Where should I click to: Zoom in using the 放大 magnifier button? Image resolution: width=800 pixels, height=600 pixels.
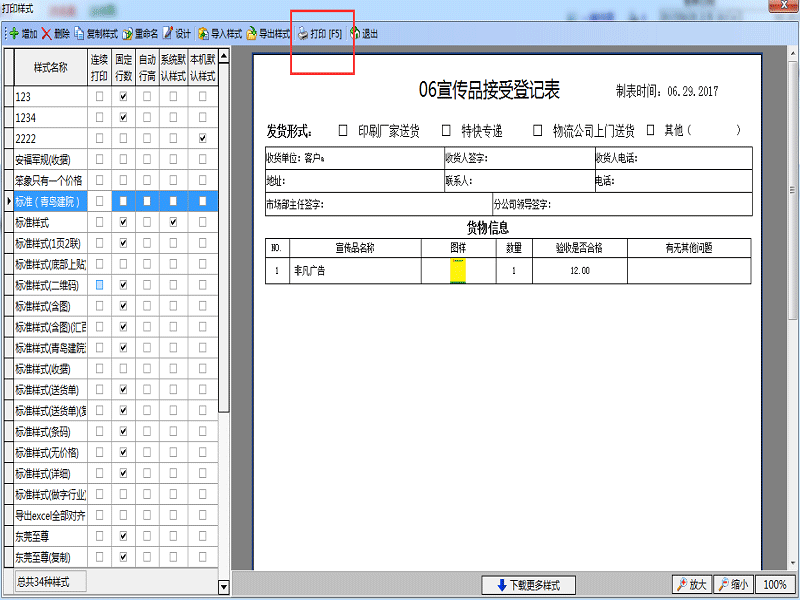(692, 584)
